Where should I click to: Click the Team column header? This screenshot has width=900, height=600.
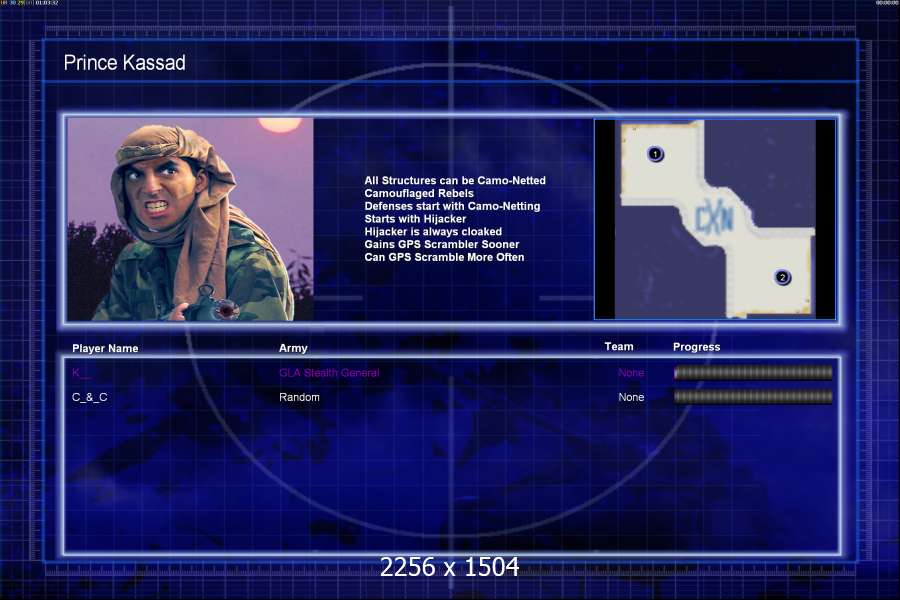(619, 346)
